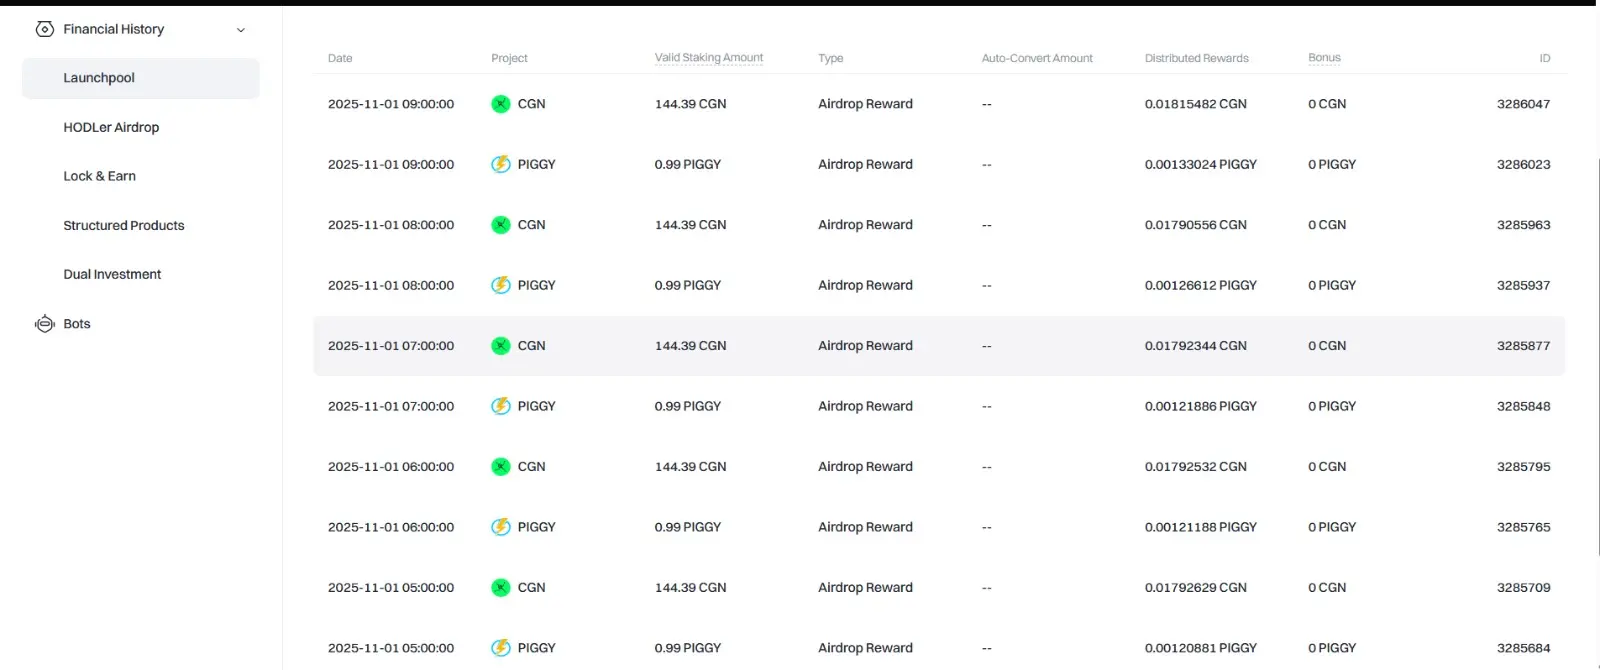Select Dual Investment menu item
1600x670 pixels.
tap(112, 274)
